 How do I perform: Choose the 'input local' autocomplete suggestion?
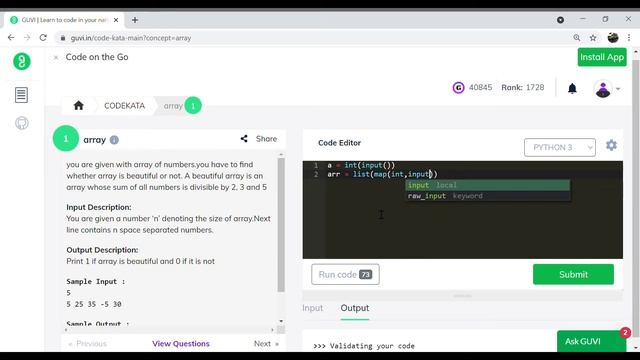click(488, 185)
